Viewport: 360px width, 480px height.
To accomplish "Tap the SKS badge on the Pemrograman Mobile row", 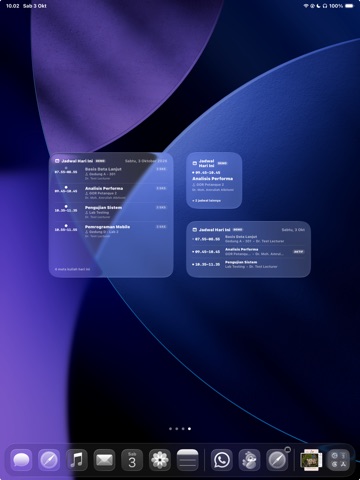I will coord(161,227).
